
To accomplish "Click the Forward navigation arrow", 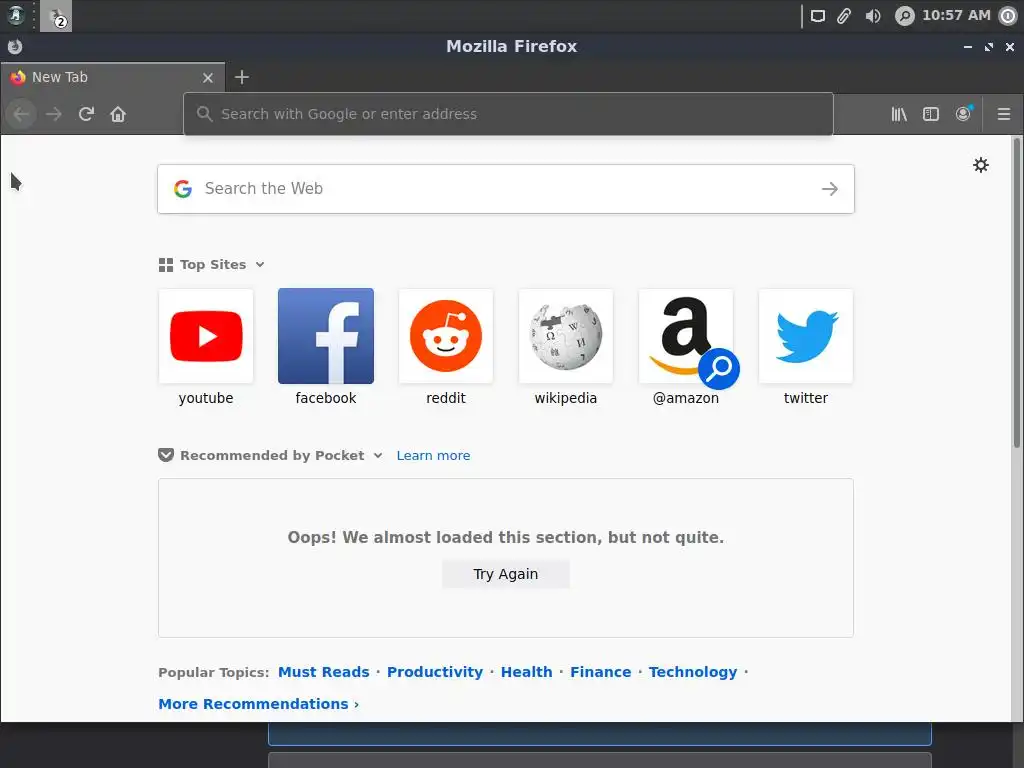I will 54,114.
